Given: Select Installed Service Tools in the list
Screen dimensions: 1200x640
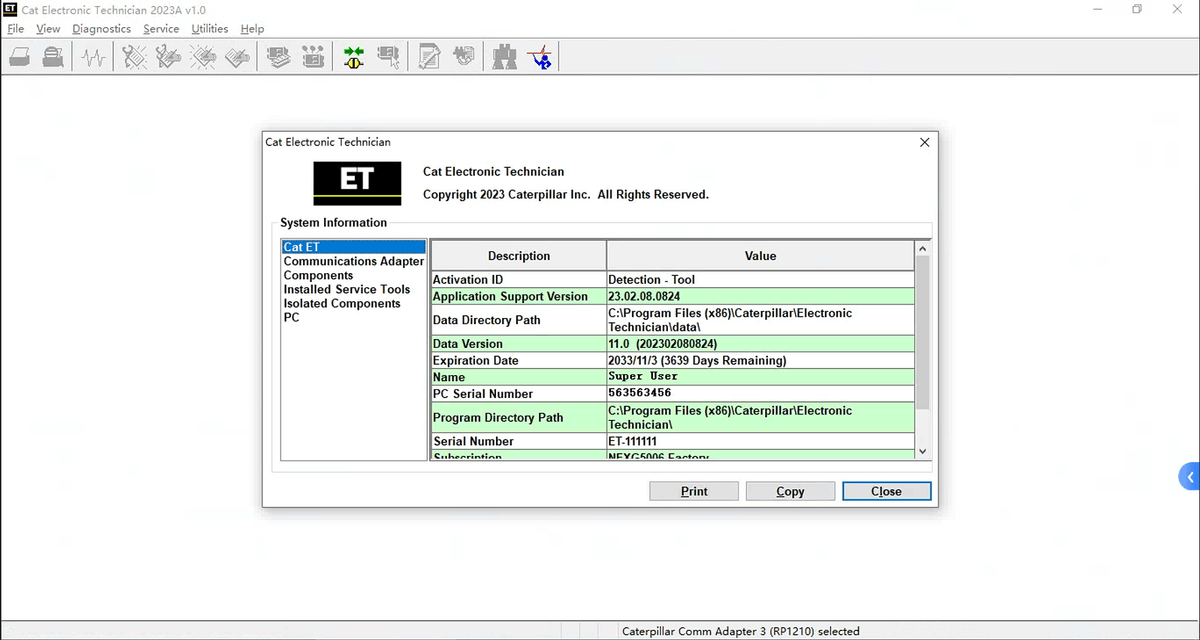Looking at the screenshot, I should tap(346, 289).
